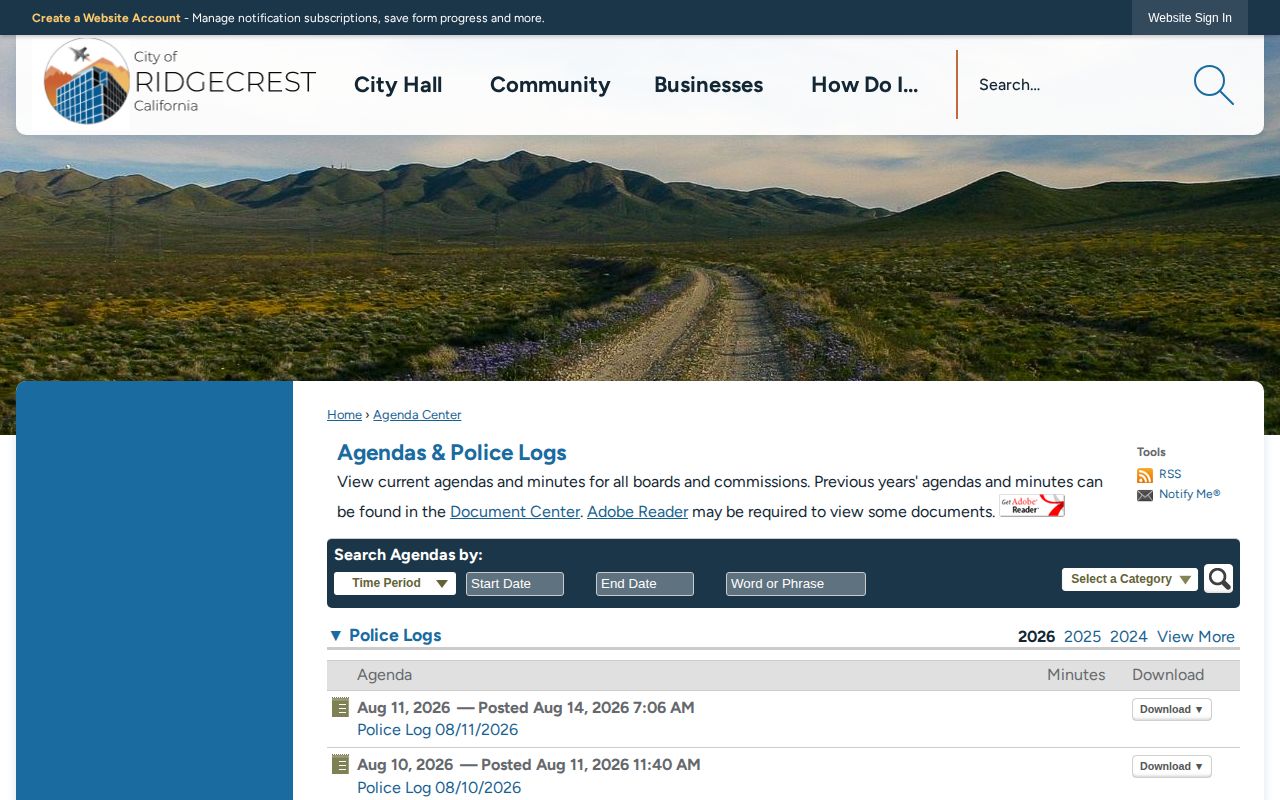Click the Agenda Center breadcrumb link
This screenshot has width=1280, height=800.
(x=417, y=415)
